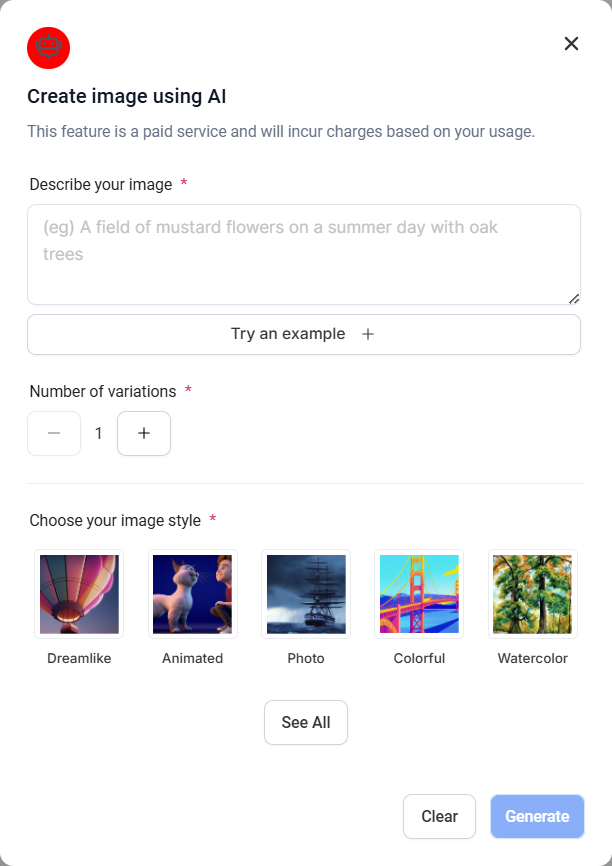Select the Dreamlike hot air balloon thumbnail
This screenshot has height=866, width=612.
coord(79,594)
